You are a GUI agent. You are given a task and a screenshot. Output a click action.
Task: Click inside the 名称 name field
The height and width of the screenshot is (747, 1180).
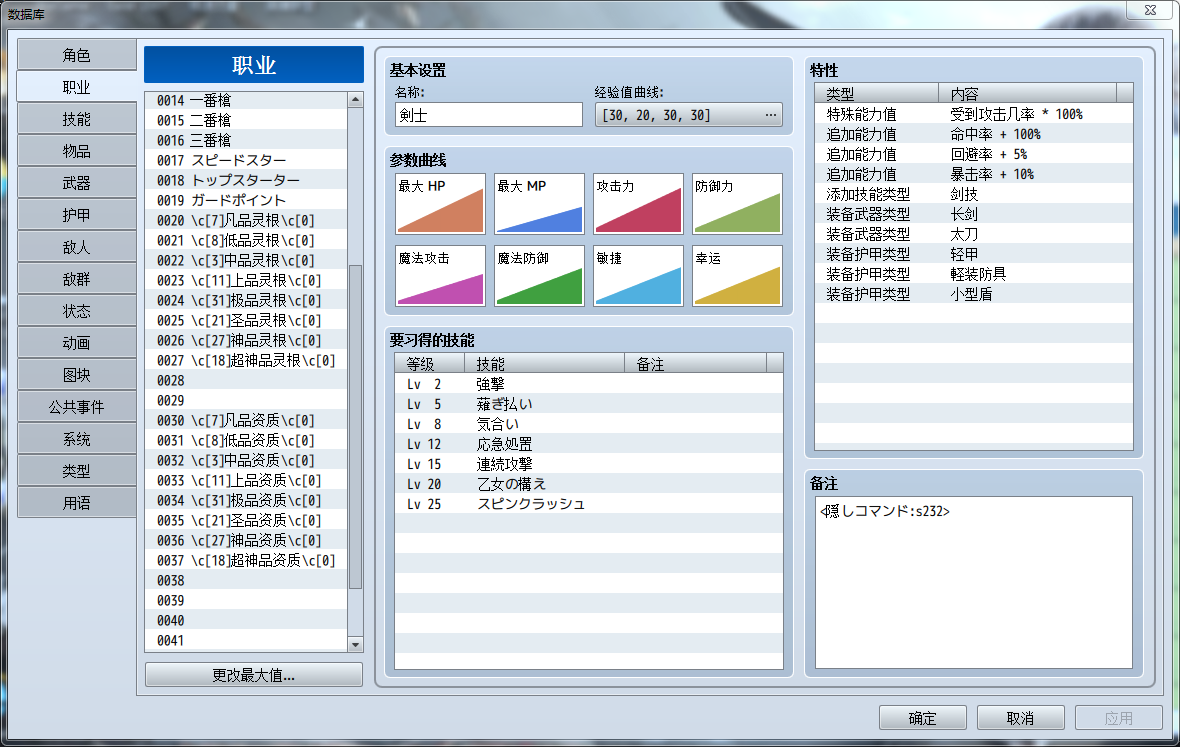[x=487, y=114]
